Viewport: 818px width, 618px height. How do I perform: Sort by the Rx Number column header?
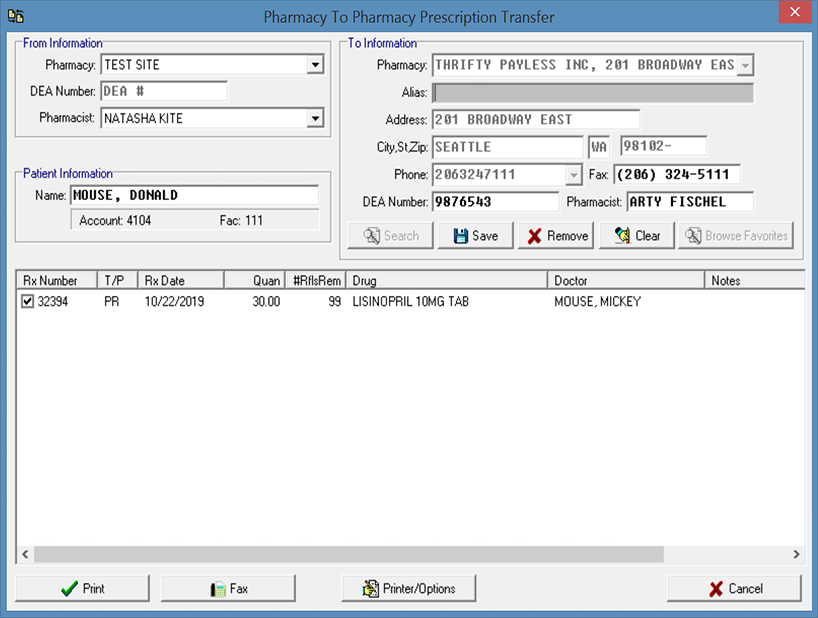(56, 281)
